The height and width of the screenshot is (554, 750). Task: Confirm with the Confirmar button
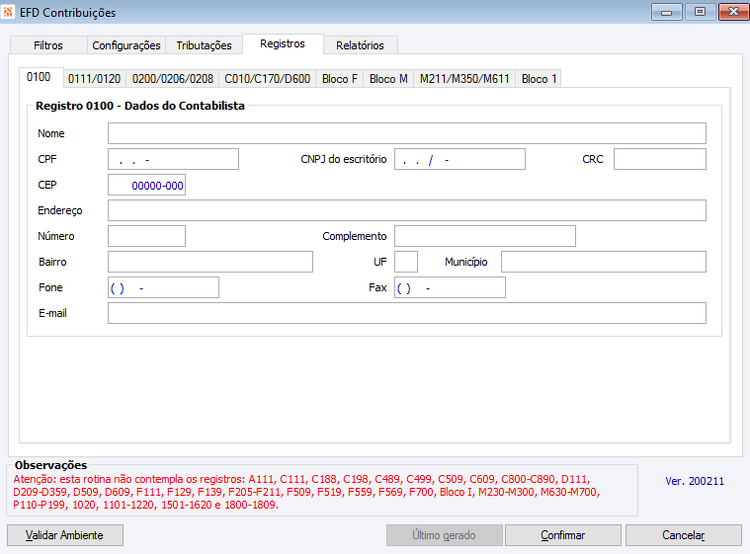[563, 535]
